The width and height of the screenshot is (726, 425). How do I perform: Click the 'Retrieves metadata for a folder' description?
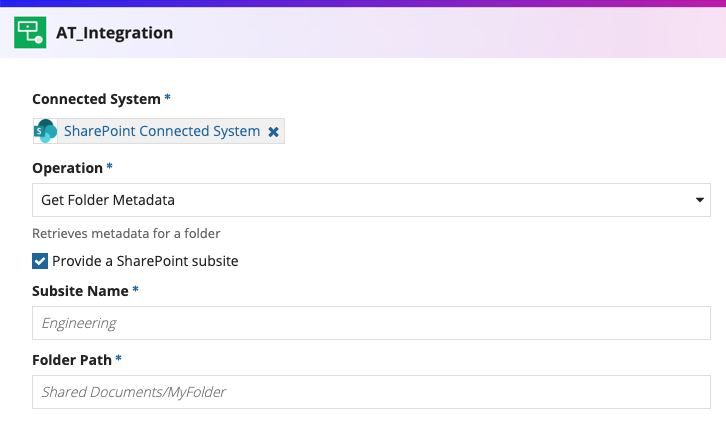pyautogui.click(x=126, y=233)
